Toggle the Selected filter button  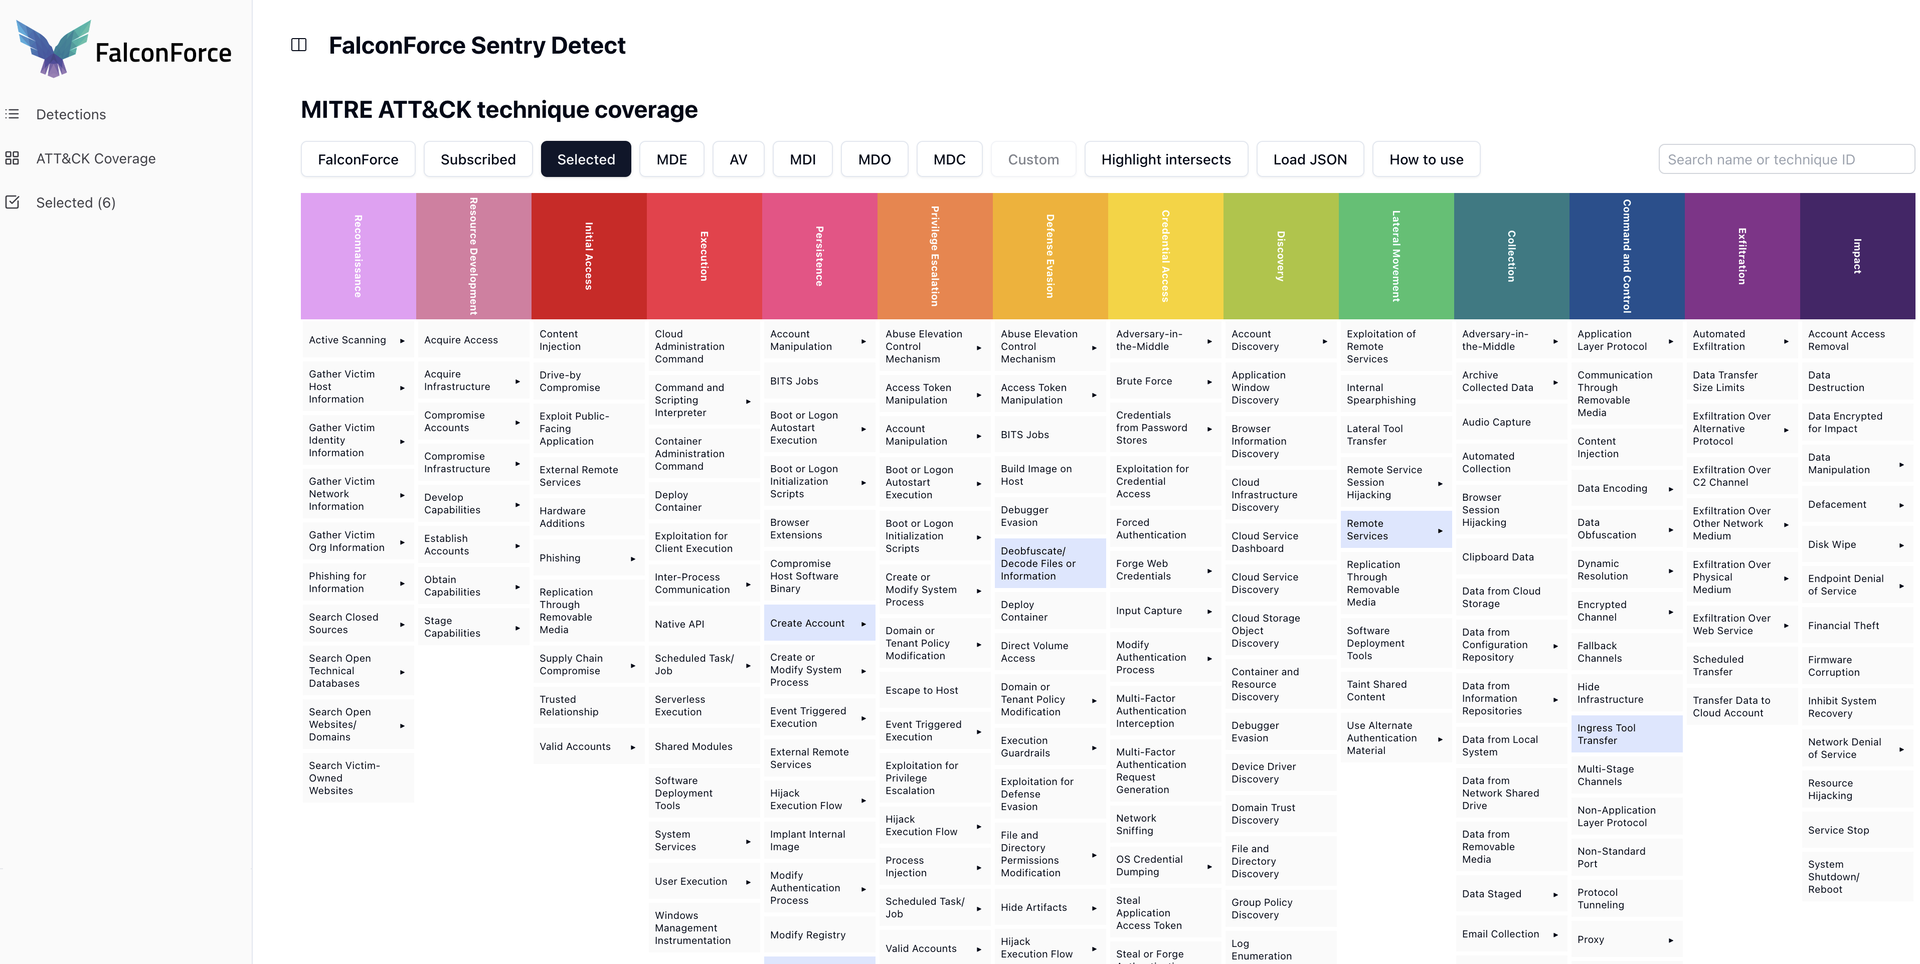click(x=585, y=159)
